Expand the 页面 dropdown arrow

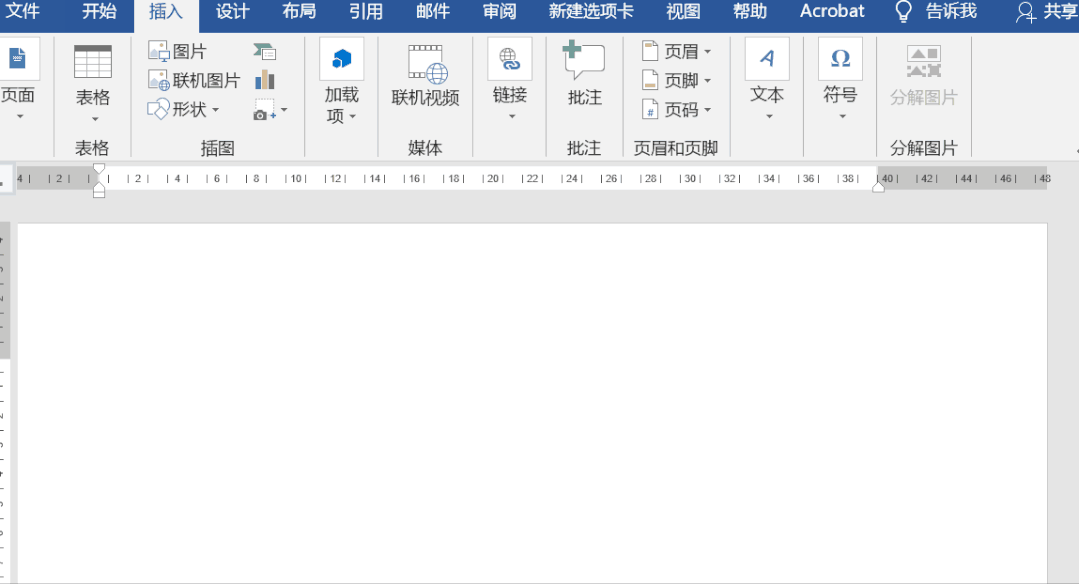pyautogui.click(x=19, y=116)
